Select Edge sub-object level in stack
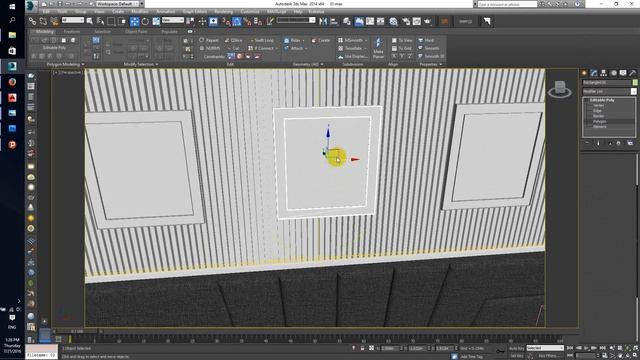This screenshot has height=360, width=640. coord(597,111)
